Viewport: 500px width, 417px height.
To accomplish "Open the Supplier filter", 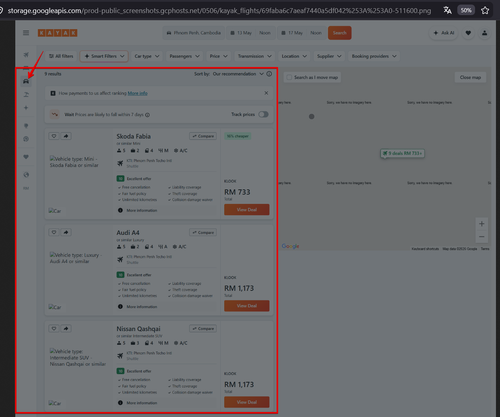I will click(x=329, y=56).
